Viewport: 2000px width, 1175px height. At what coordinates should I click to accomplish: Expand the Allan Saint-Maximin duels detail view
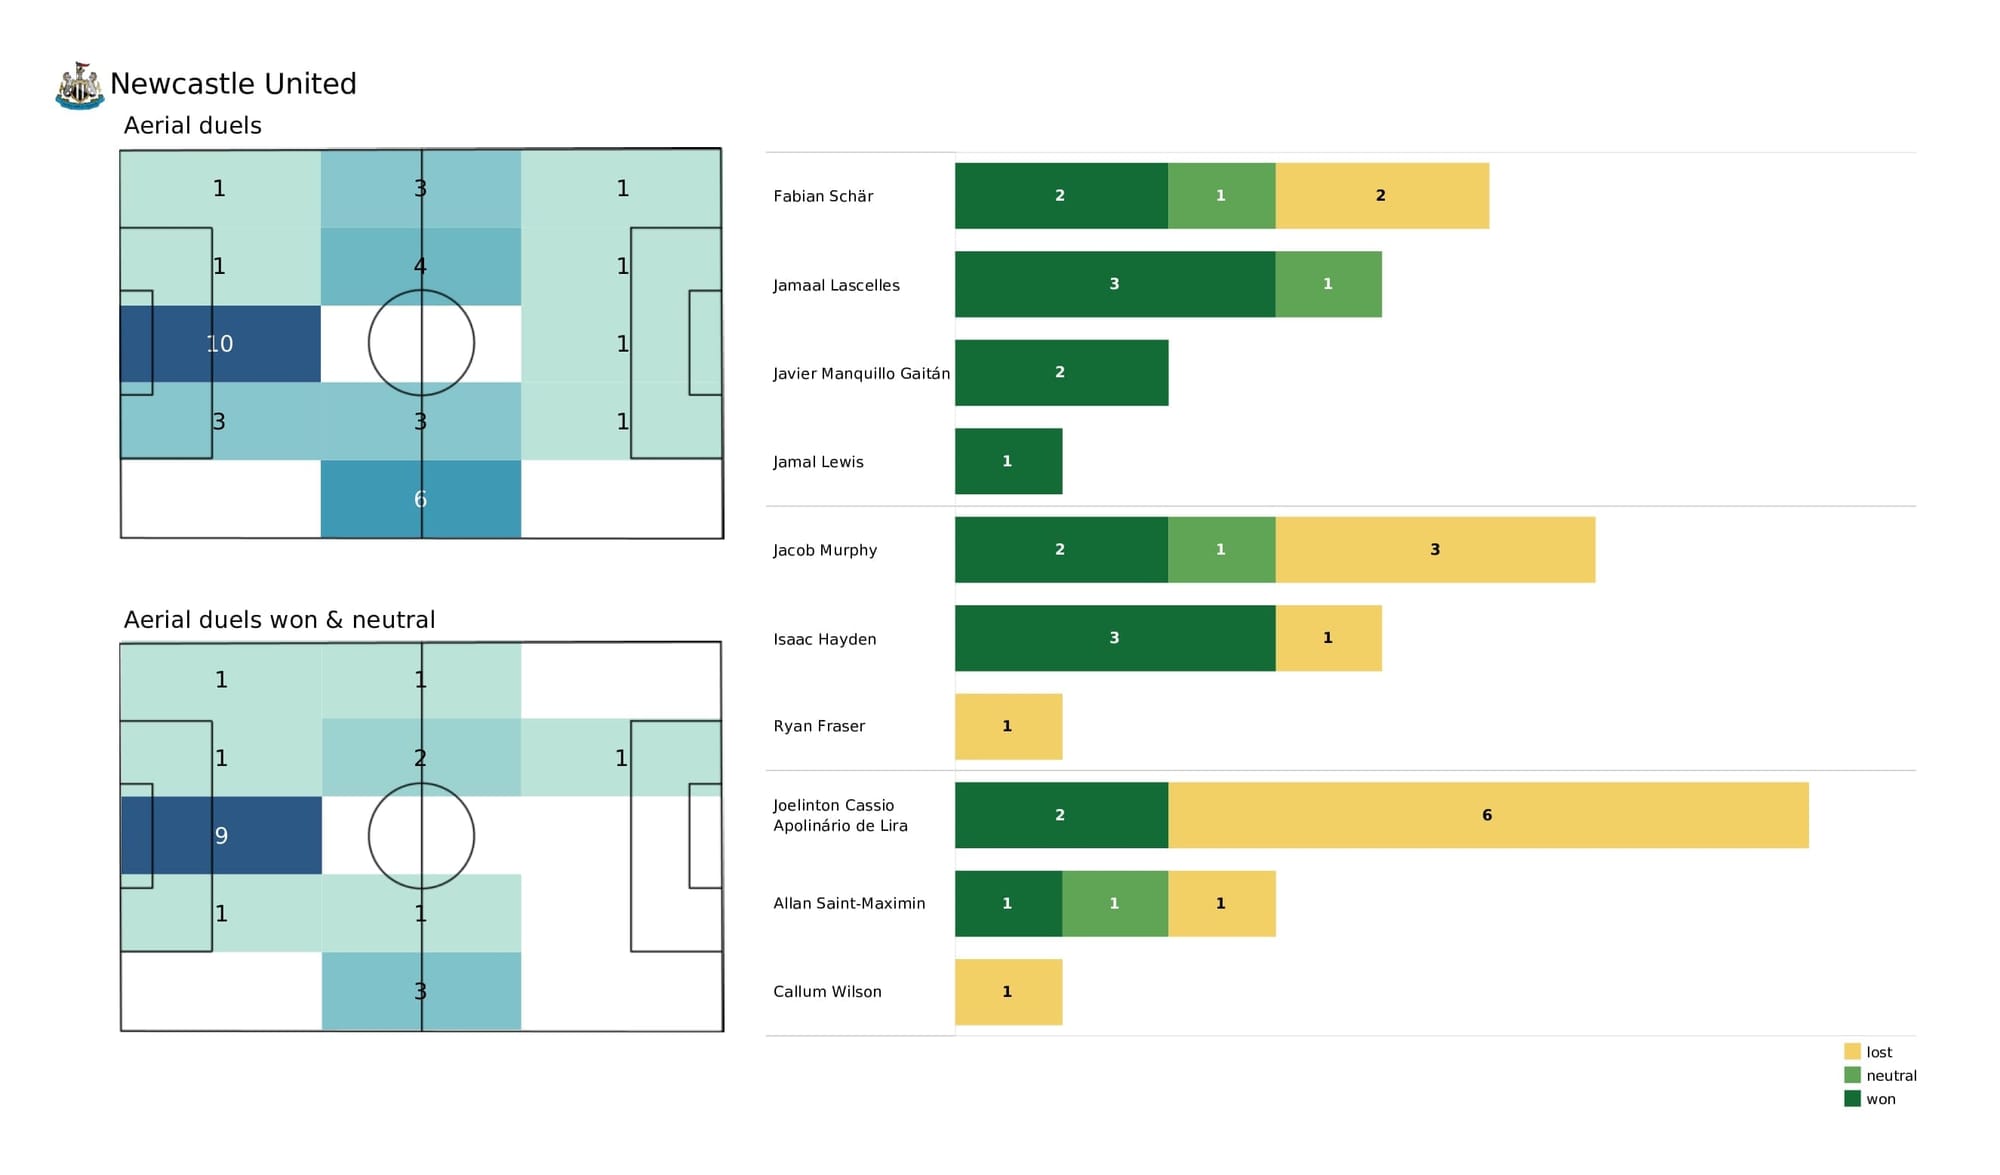(x=1119, y=904)
